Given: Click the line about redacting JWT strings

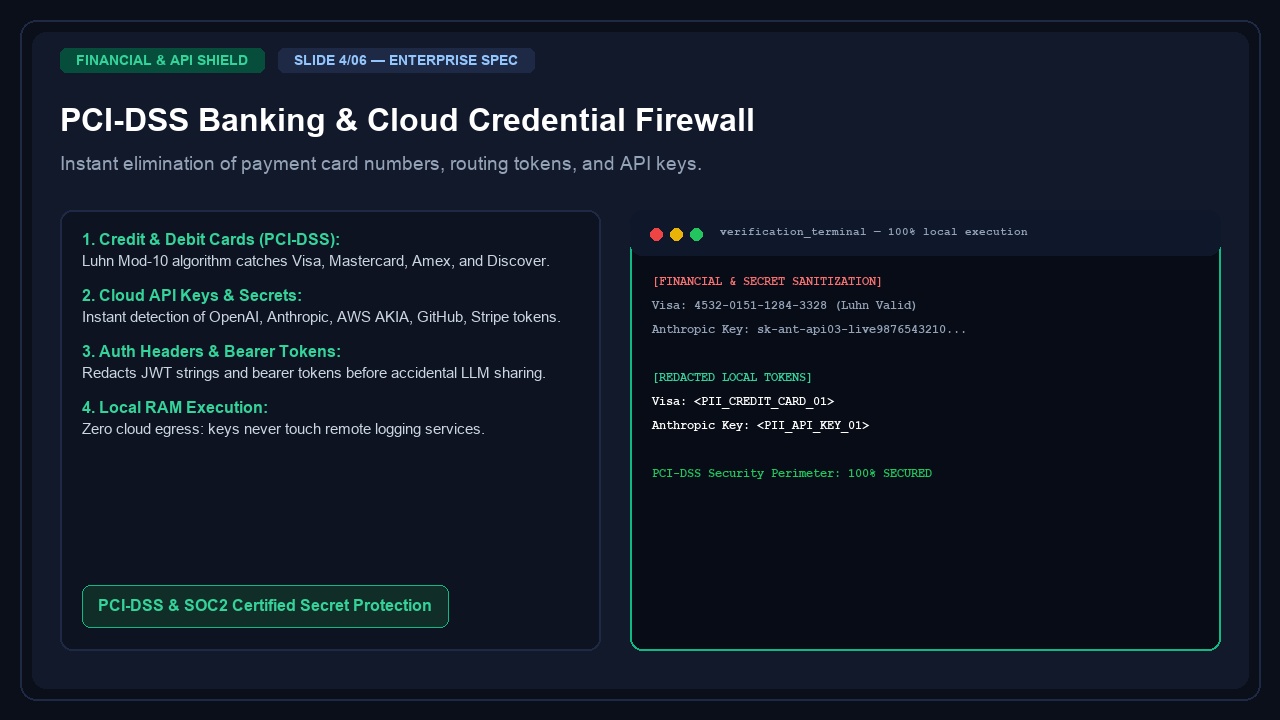Looking at the screenshot, I should pyautogui.click(x=314, y=373).
